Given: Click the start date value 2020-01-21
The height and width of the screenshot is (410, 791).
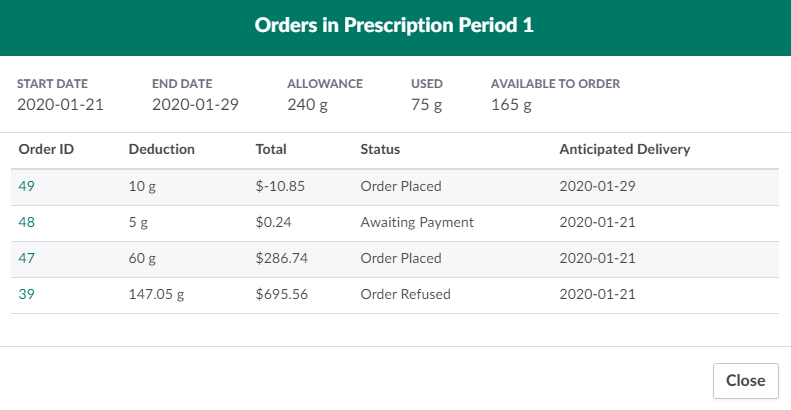Looking at the screenshot, I should pyautogui.click(x=60, y=103).
